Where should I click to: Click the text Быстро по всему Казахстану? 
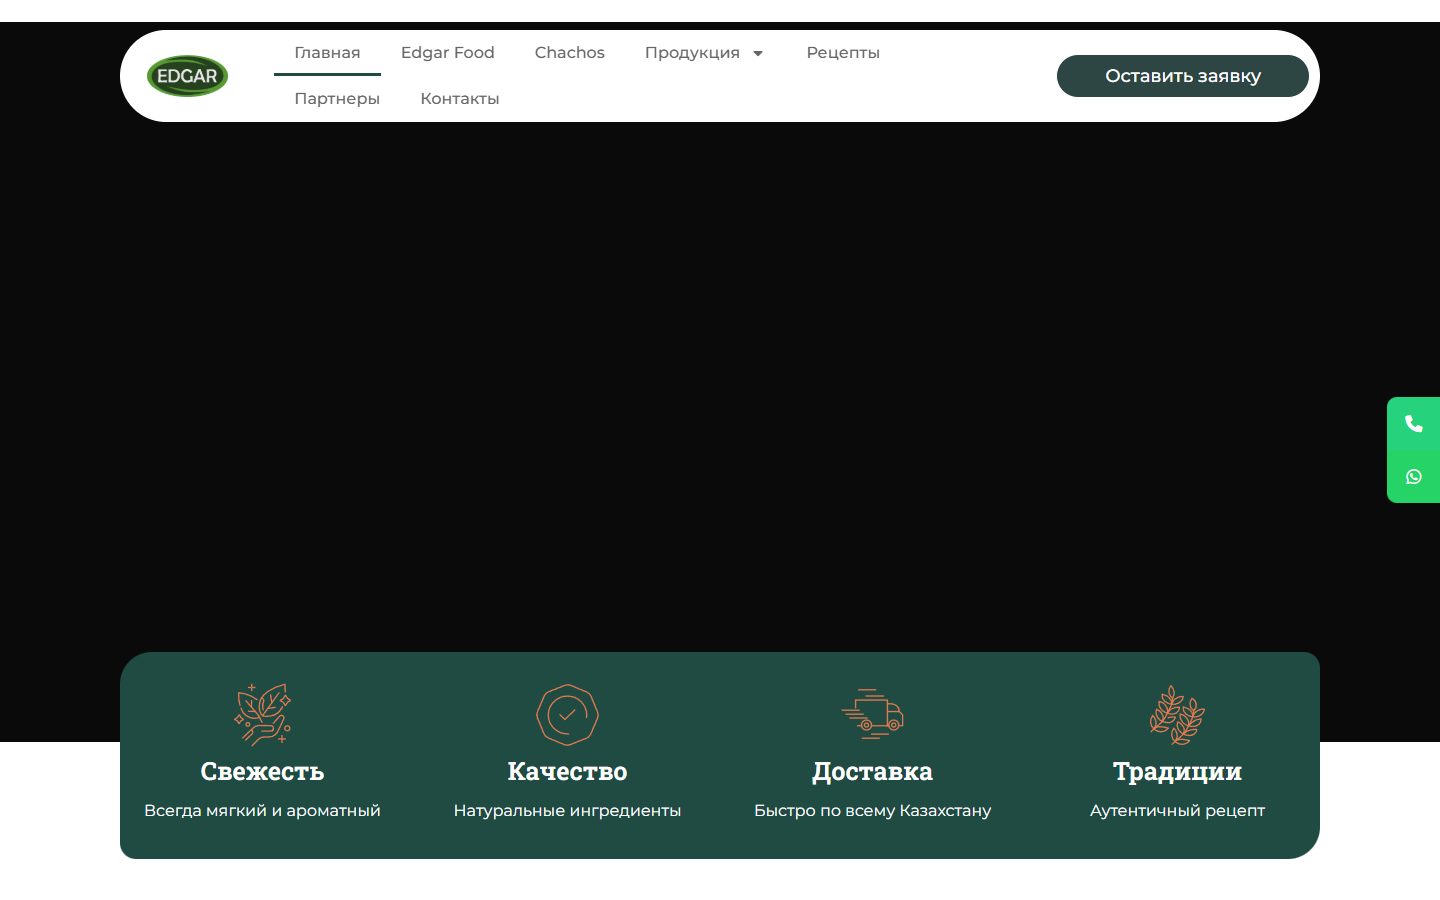(872, 811)
